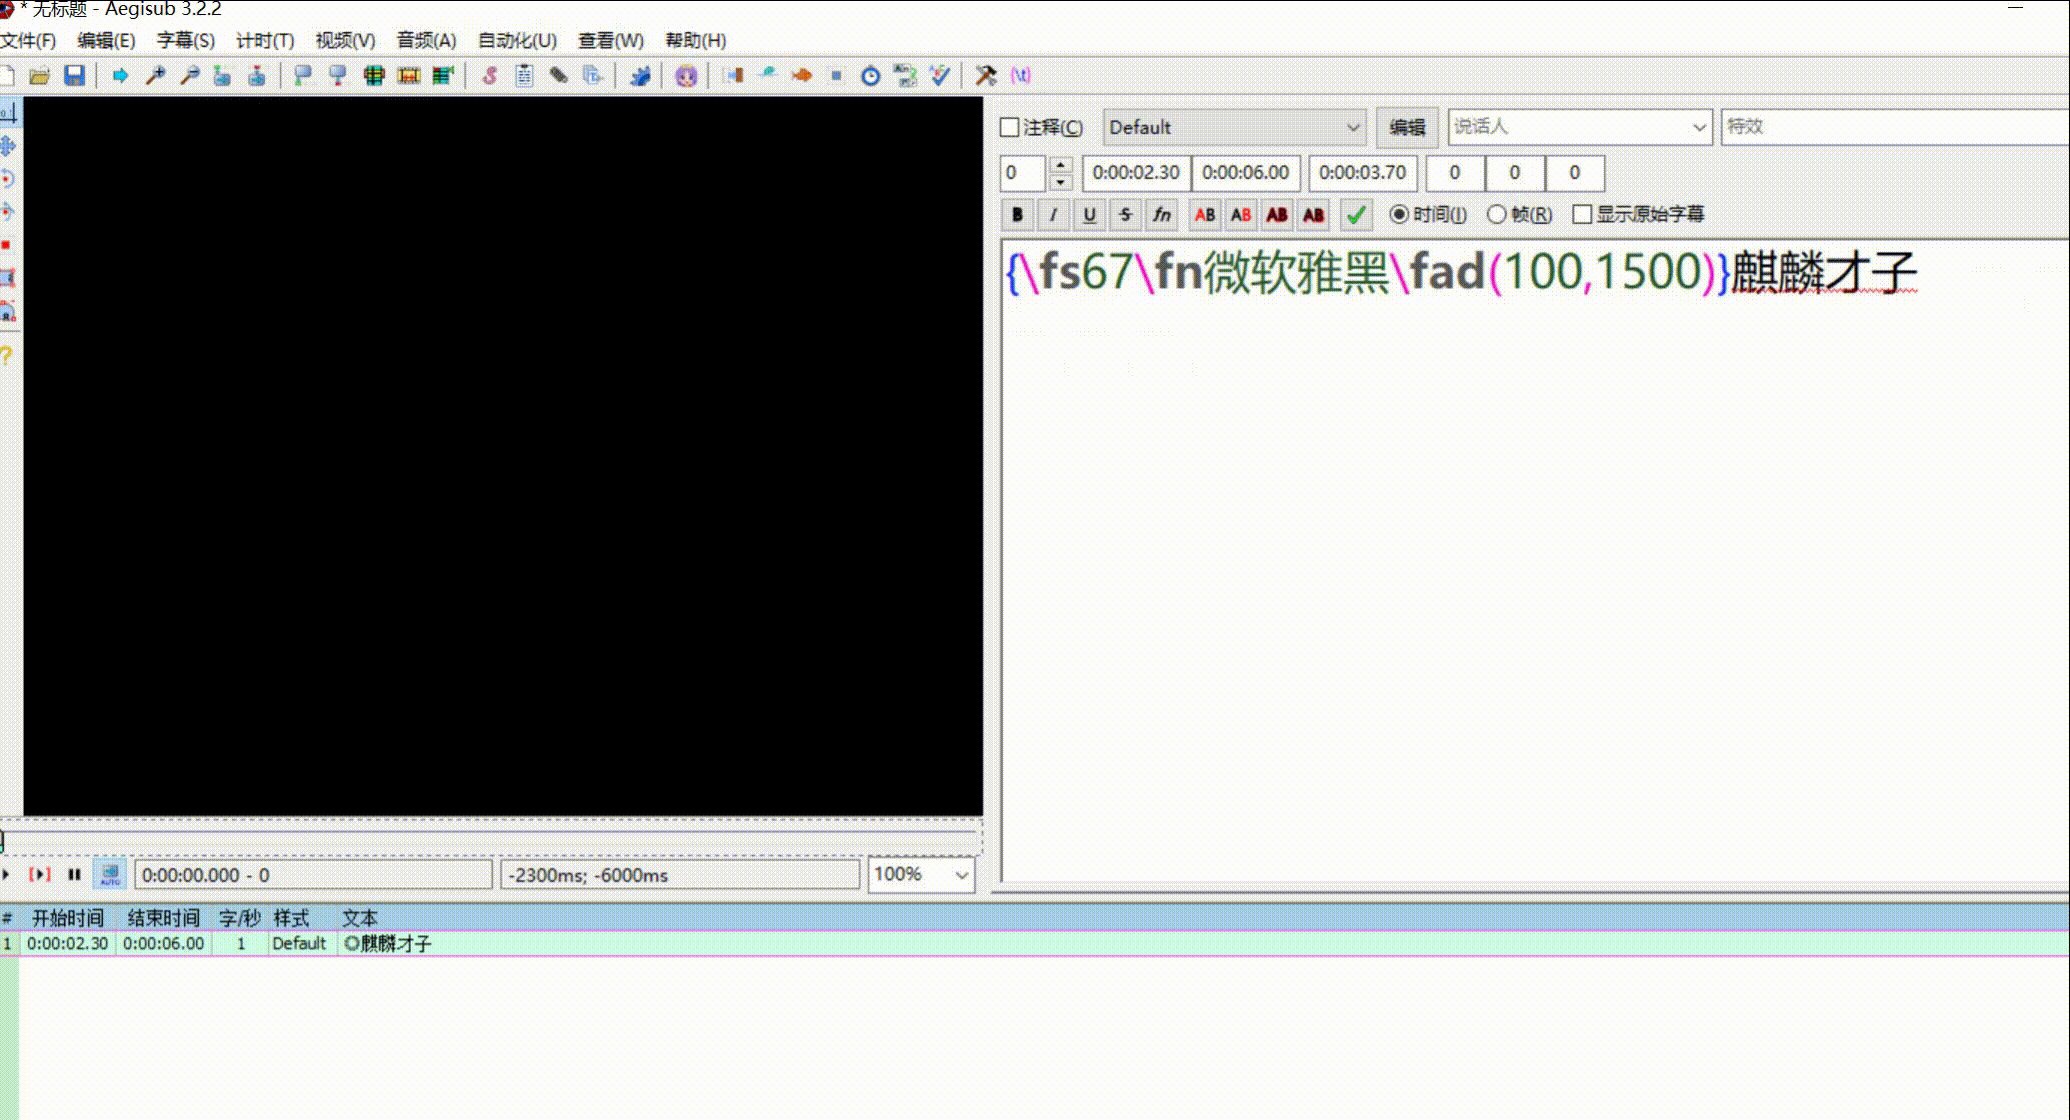Open the Styles Manager icon

[x=490, y=76]
